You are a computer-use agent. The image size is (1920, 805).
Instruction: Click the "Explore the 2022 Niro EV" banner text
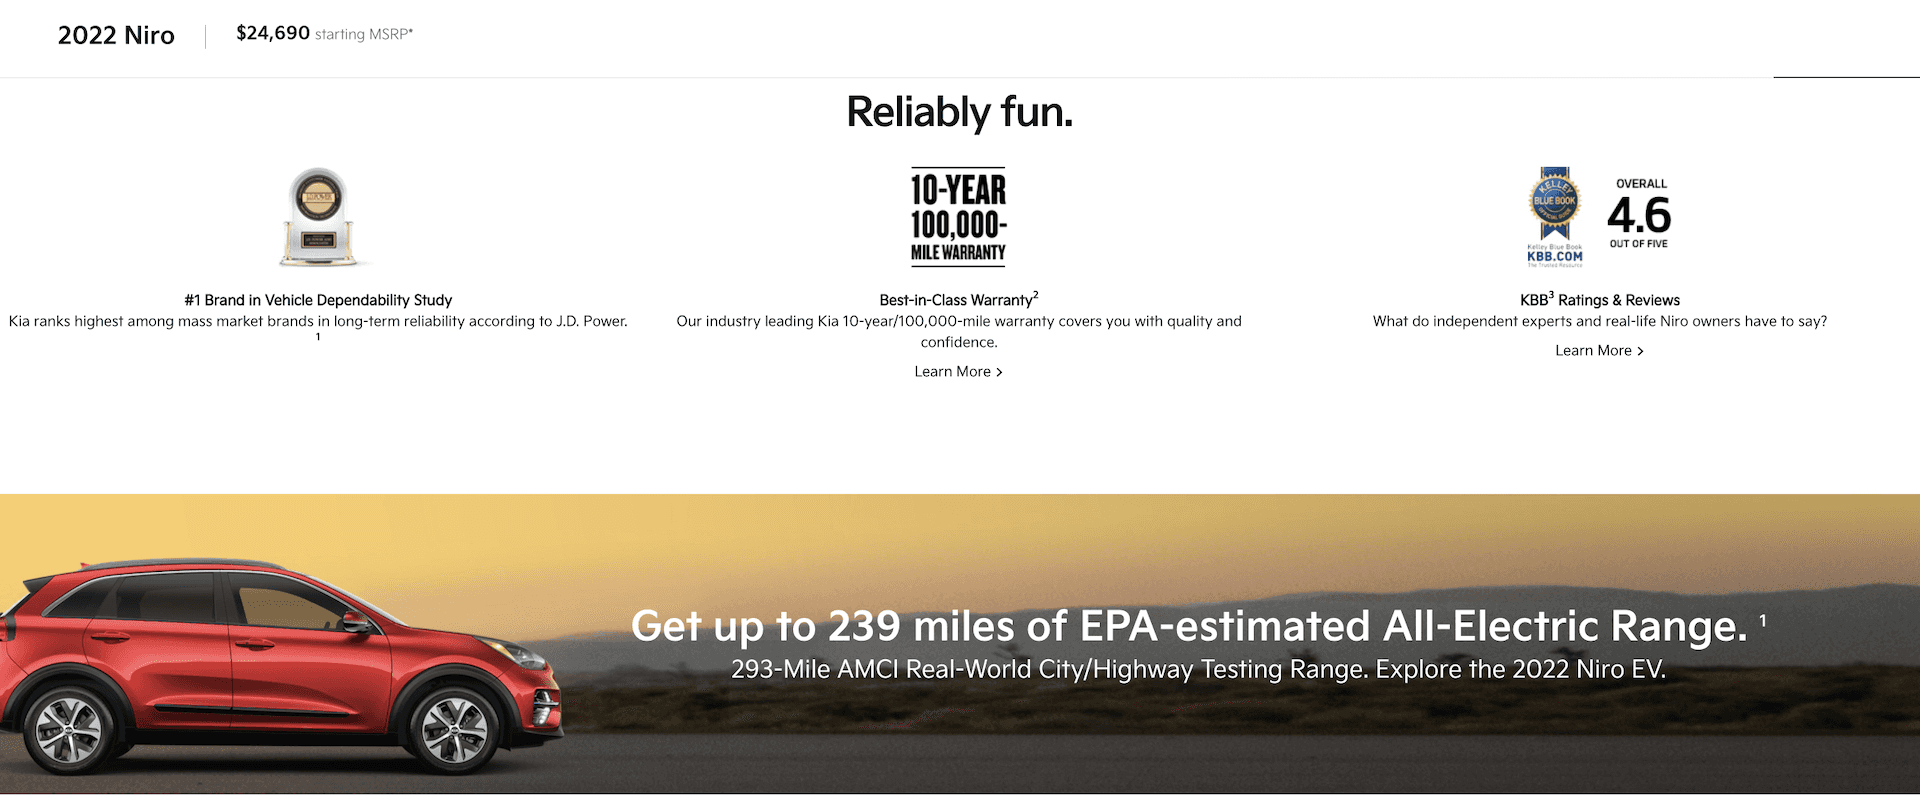(1520, 669)
